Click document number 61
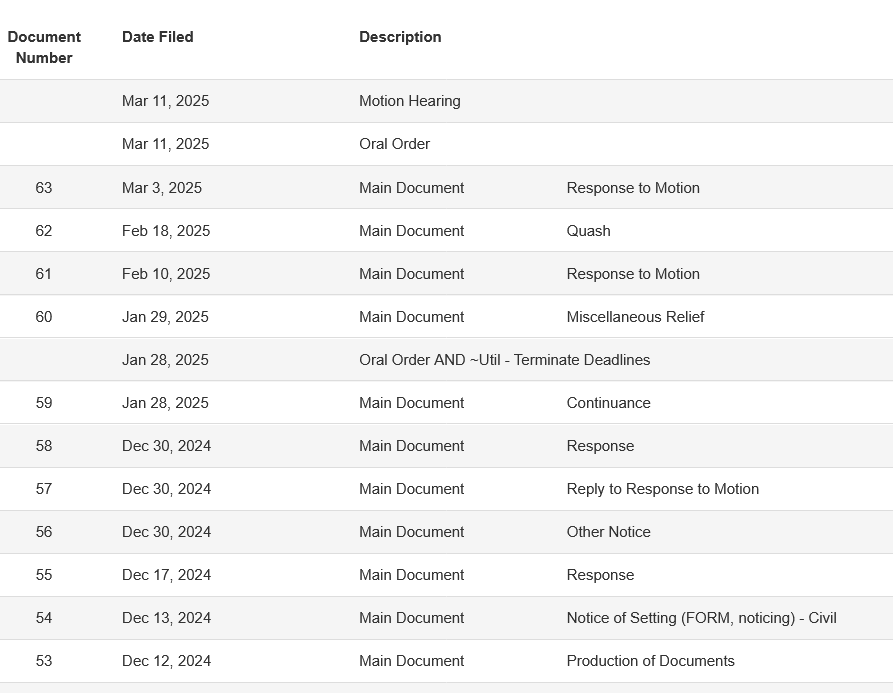This screenshot has width=893, height=693. click(44, 274)
